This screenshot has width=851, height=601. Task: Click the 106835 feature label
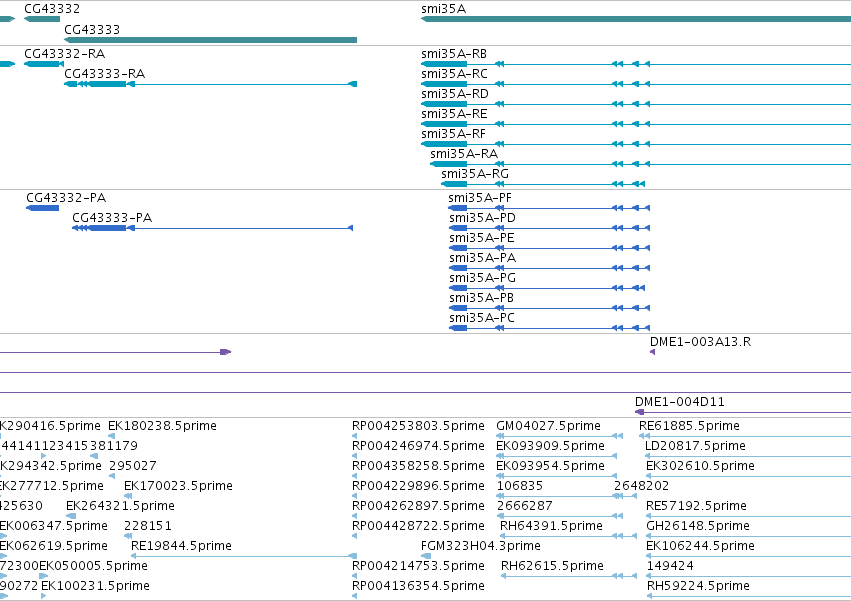coord(520,486)
